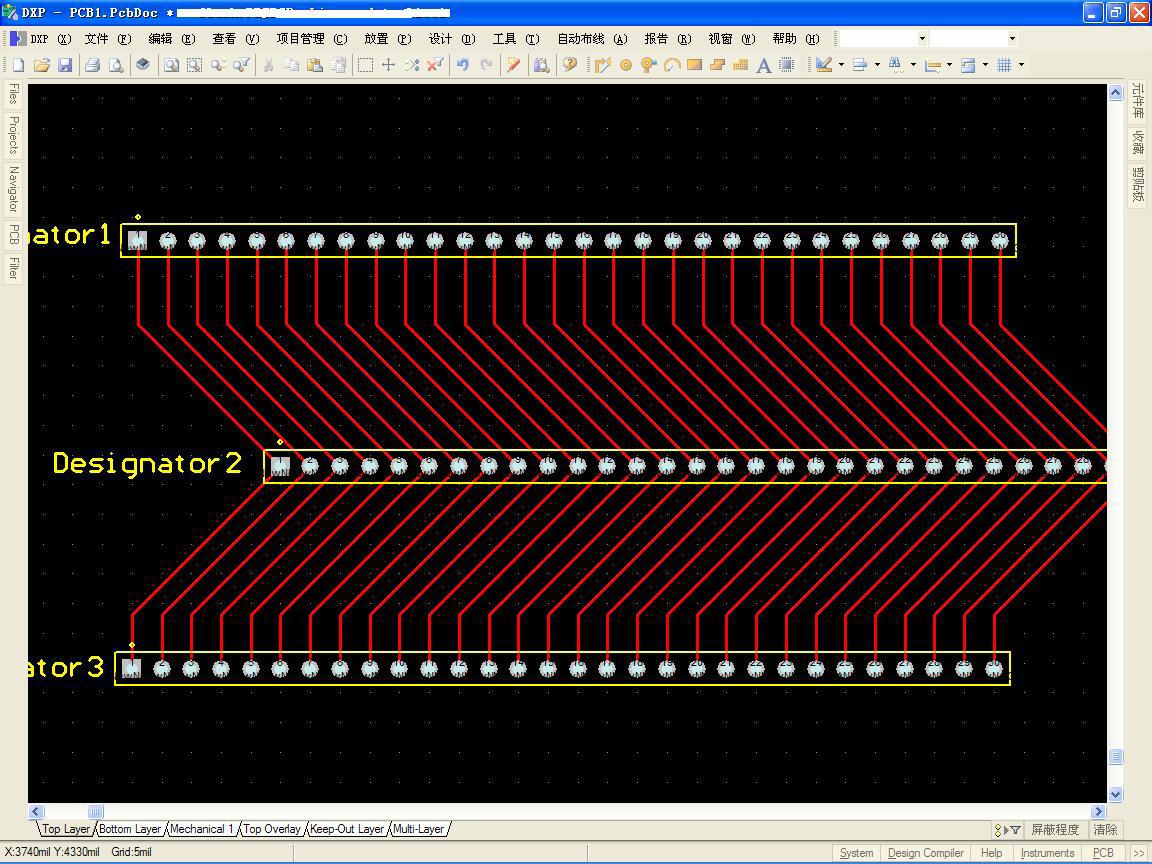Click the 清除 (Clear) button
Viewport: 1152px width, 864px height.
1105,829
